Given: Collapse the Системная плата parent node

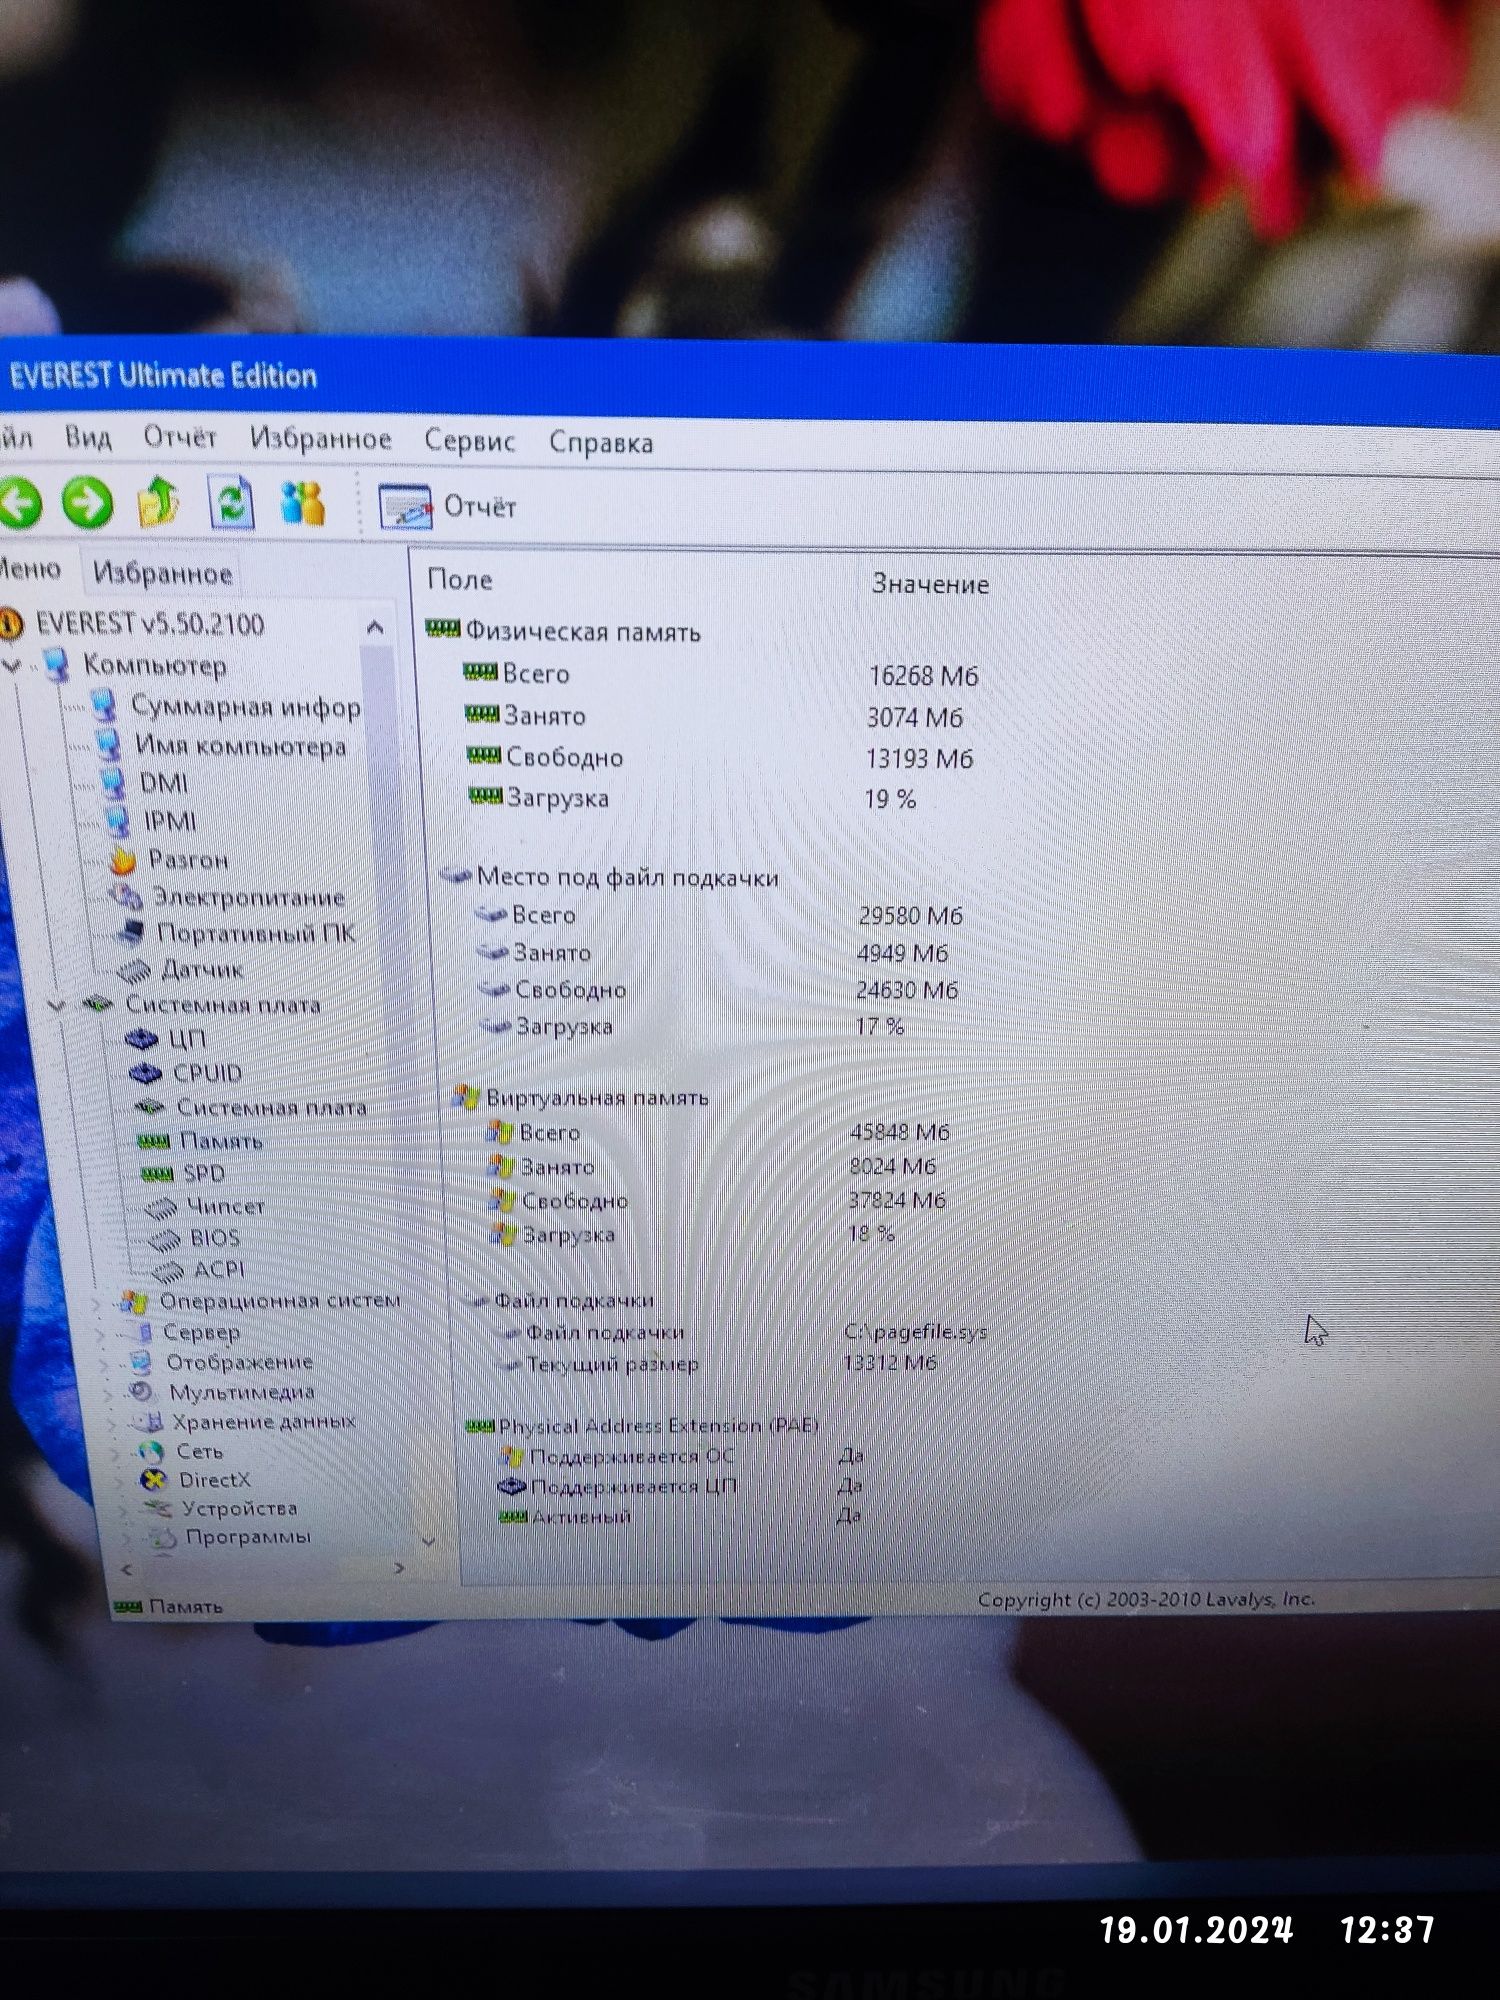Looking at the screenshot, I should (x=57, y=1004).
